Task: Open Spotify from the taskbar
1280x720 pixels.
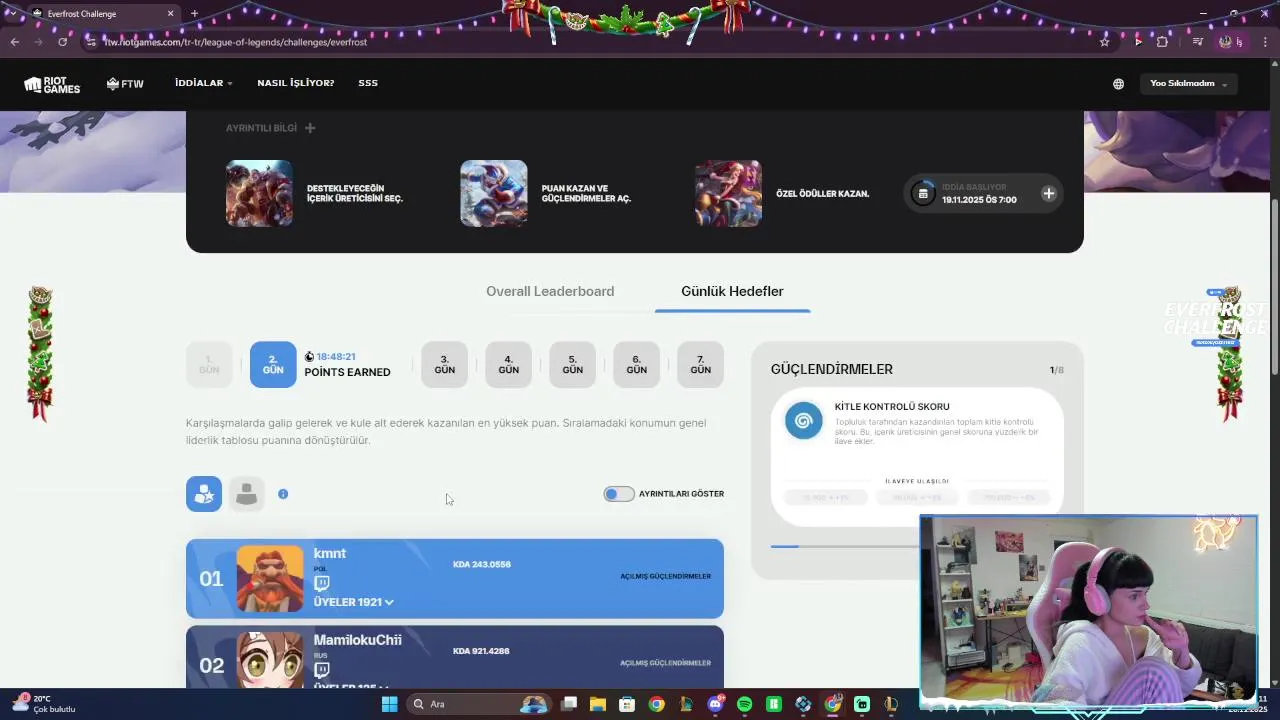Action: coord(744,704)
